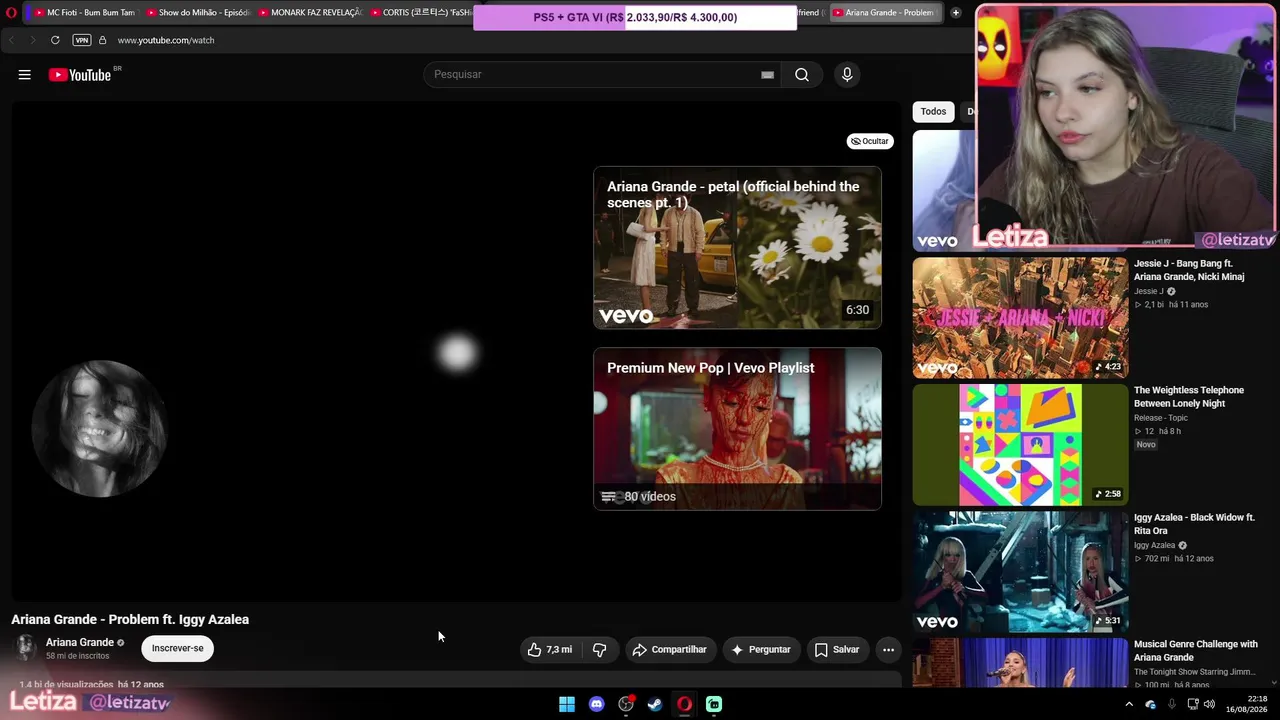Open the Windows Start menu

[567, 704]
